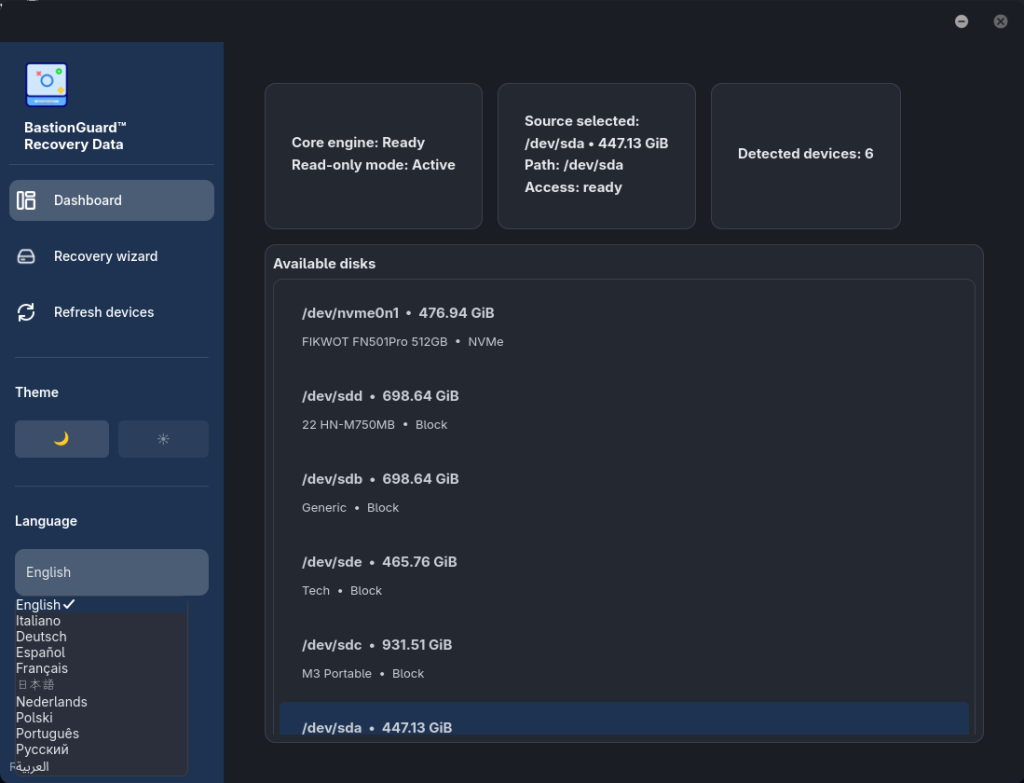Select the /dev/sde 465.76 GiB disk

624,575
